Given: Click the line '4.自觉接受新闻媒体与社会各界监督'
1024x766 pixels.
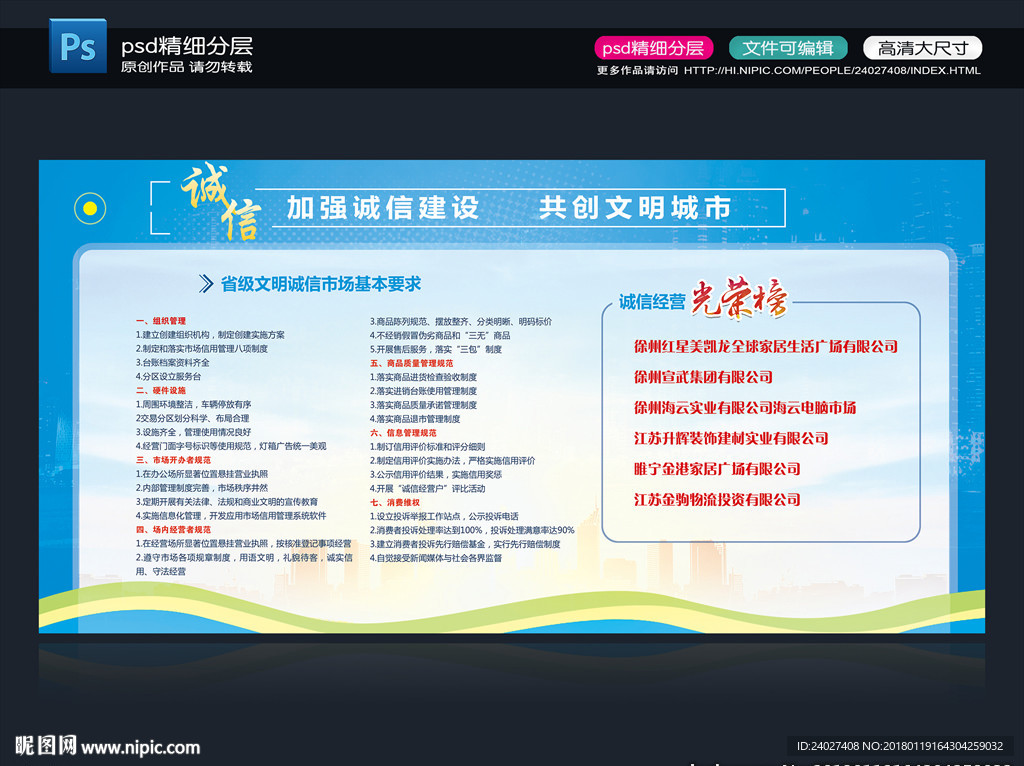Looking at the screenshot, I should [x=436, y=558].
